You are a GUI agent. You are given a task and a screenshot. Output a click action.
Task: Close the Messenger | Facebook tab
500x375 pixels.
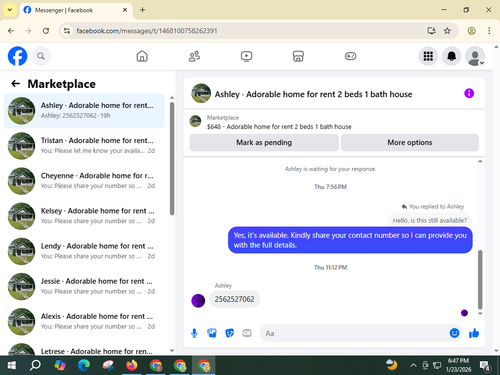click(x=125, y=10)
